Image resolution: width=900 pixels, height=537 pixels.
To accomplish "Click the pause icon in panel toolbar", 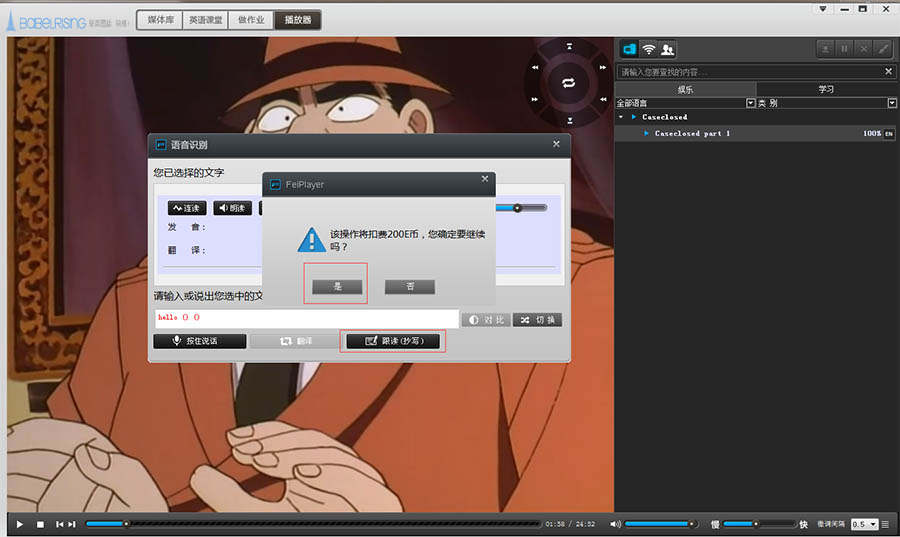I will click(844, 49).
